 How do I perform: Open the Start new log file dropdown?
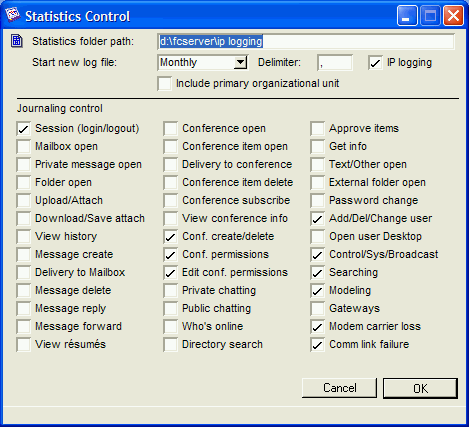(240, 62)
